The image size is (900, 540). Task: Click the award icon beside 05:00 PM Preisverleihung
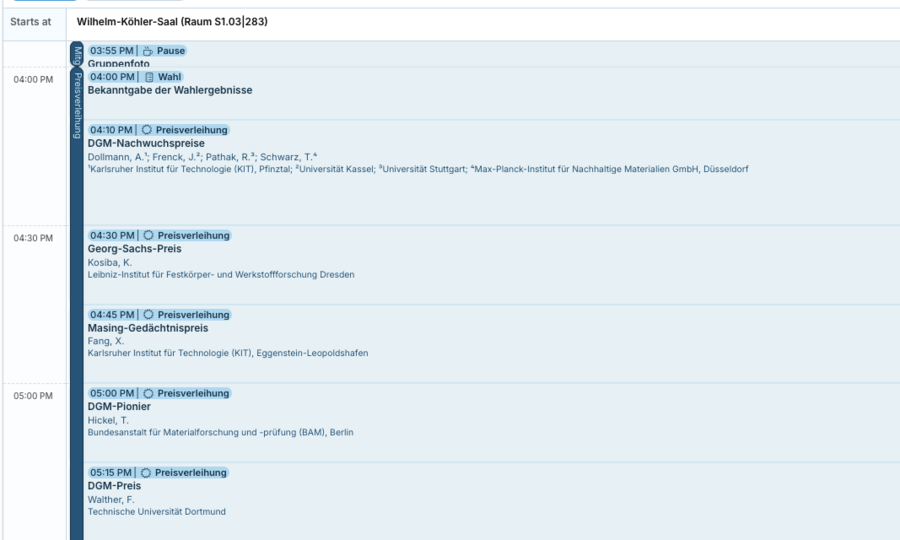149,393
